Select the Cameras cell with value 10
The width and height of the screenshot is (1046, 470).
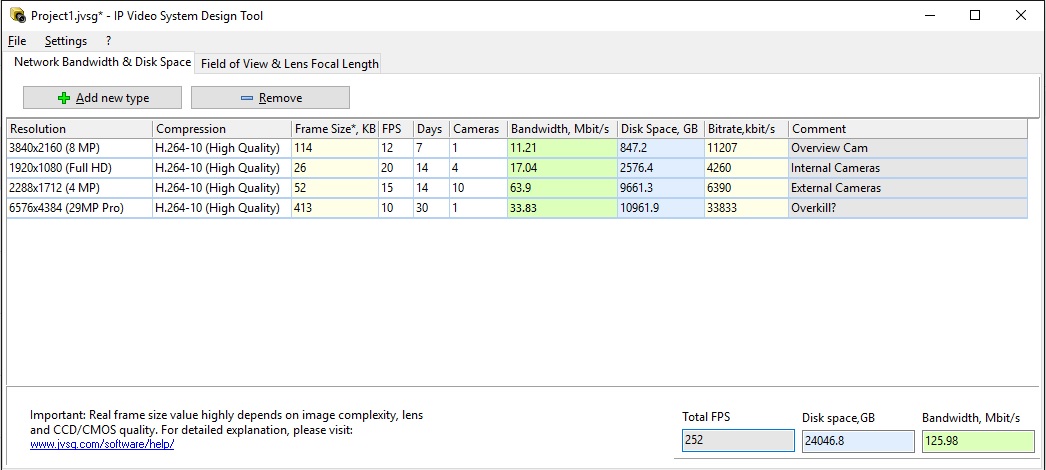[477, 188]
